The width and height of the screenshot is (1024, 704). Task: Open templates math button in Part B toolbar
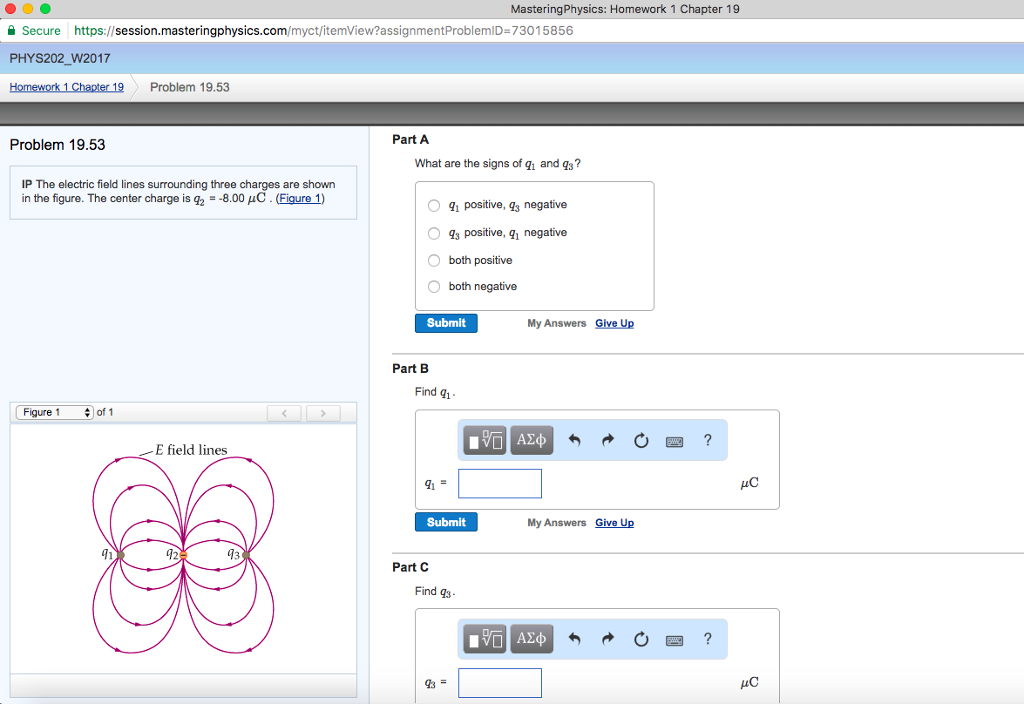click(485, 440)
